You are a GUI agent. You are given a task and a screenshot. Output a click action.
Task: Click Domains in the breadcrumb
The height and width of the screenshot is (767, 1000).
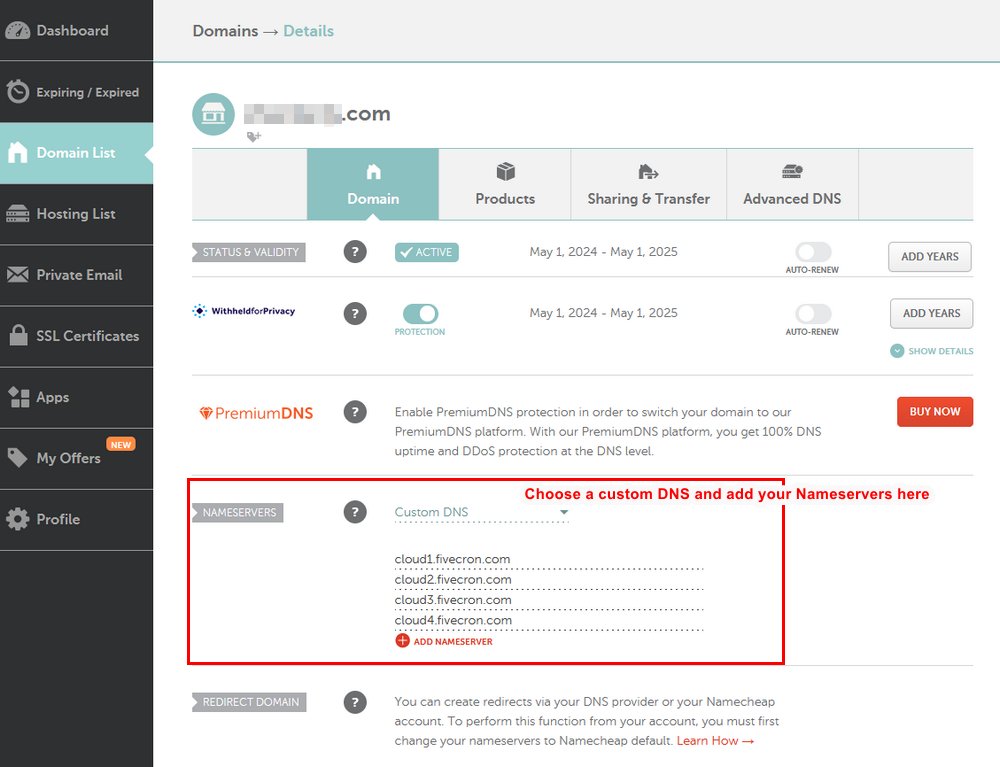(225, 31)
